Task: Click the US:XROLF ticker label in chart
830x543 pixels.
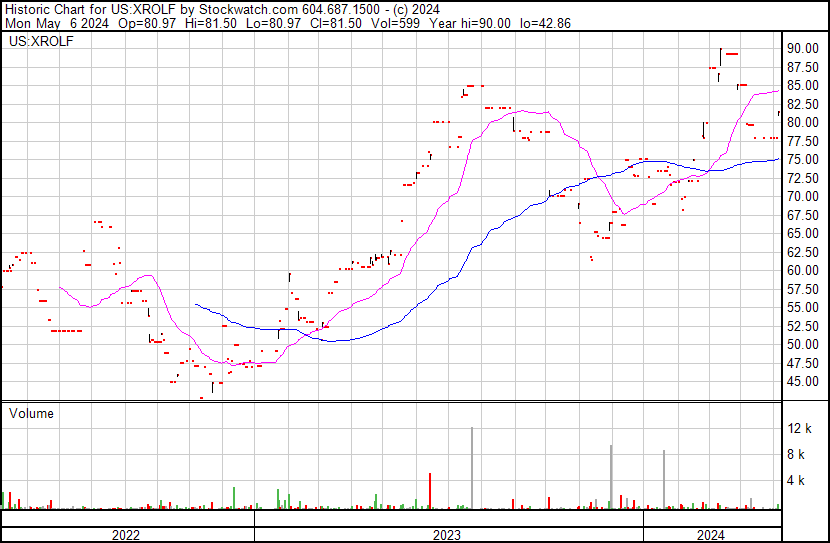Action: 36,42
